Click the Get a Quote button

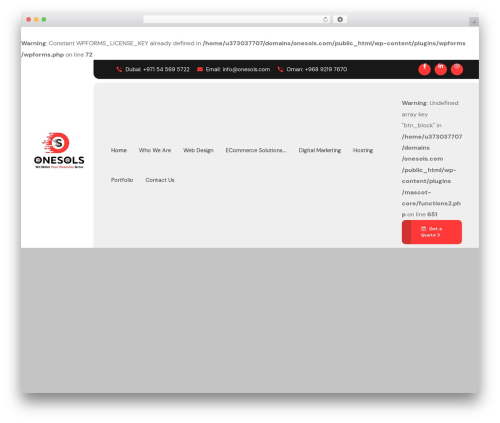point(432,232)
